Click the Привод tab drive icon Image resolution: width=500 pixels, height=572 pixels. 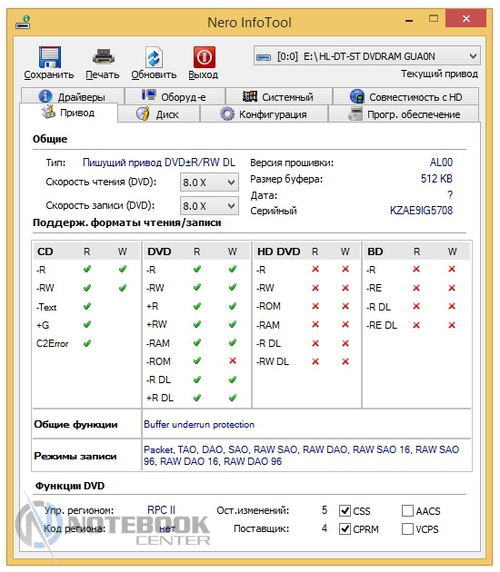[x=48, y=112]
